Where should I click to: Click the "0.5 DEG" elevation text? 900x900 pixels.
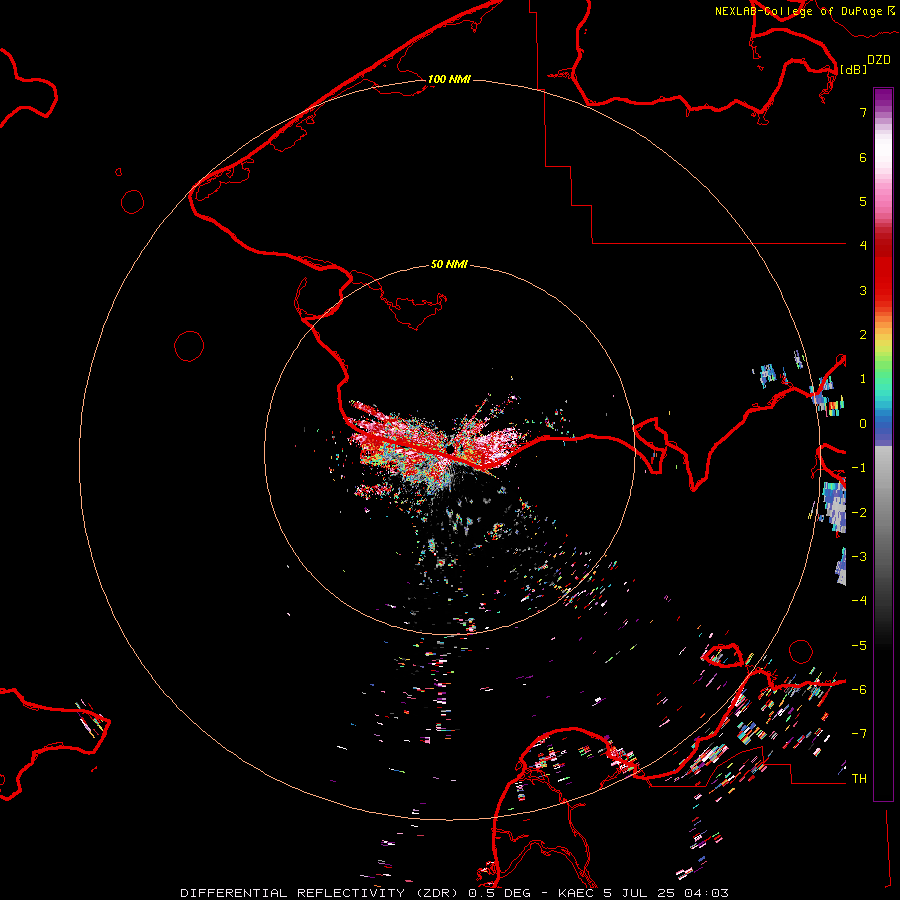(x=499, y=893)
